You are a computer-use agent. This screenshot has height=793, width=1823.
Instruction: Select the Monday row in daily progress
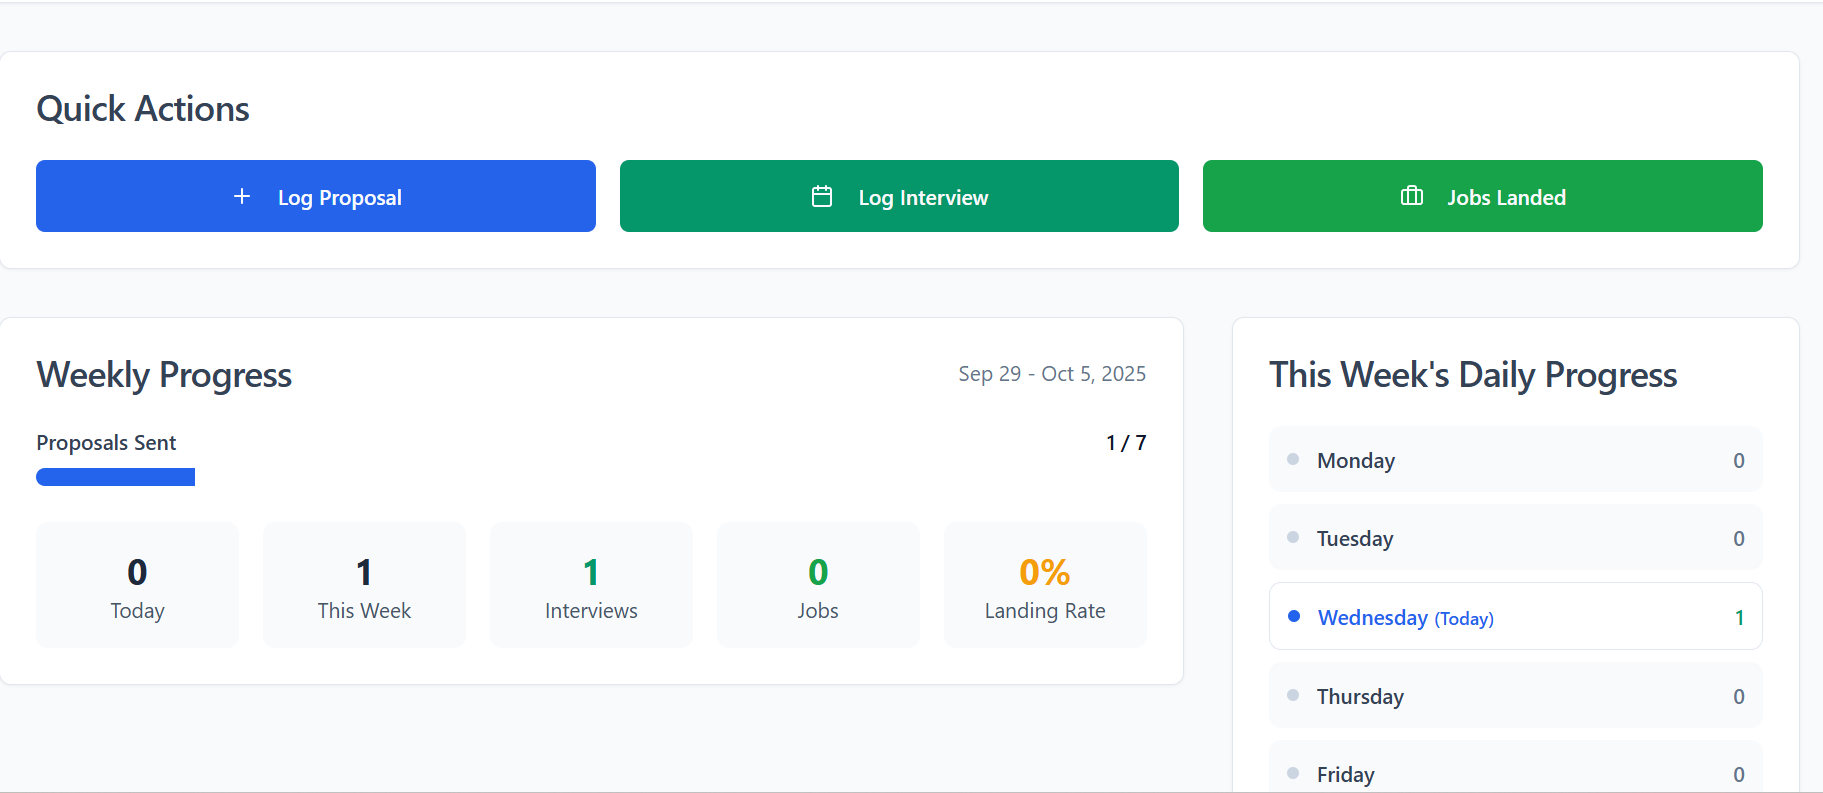coord(1515,460)
